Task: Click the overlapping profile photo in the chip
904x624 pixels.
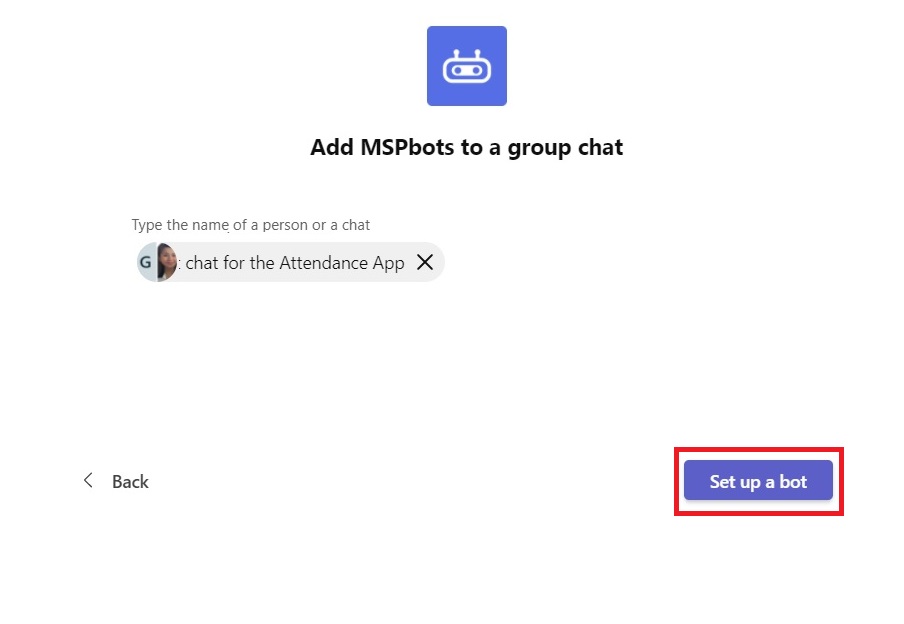Action: pos(165,261)
